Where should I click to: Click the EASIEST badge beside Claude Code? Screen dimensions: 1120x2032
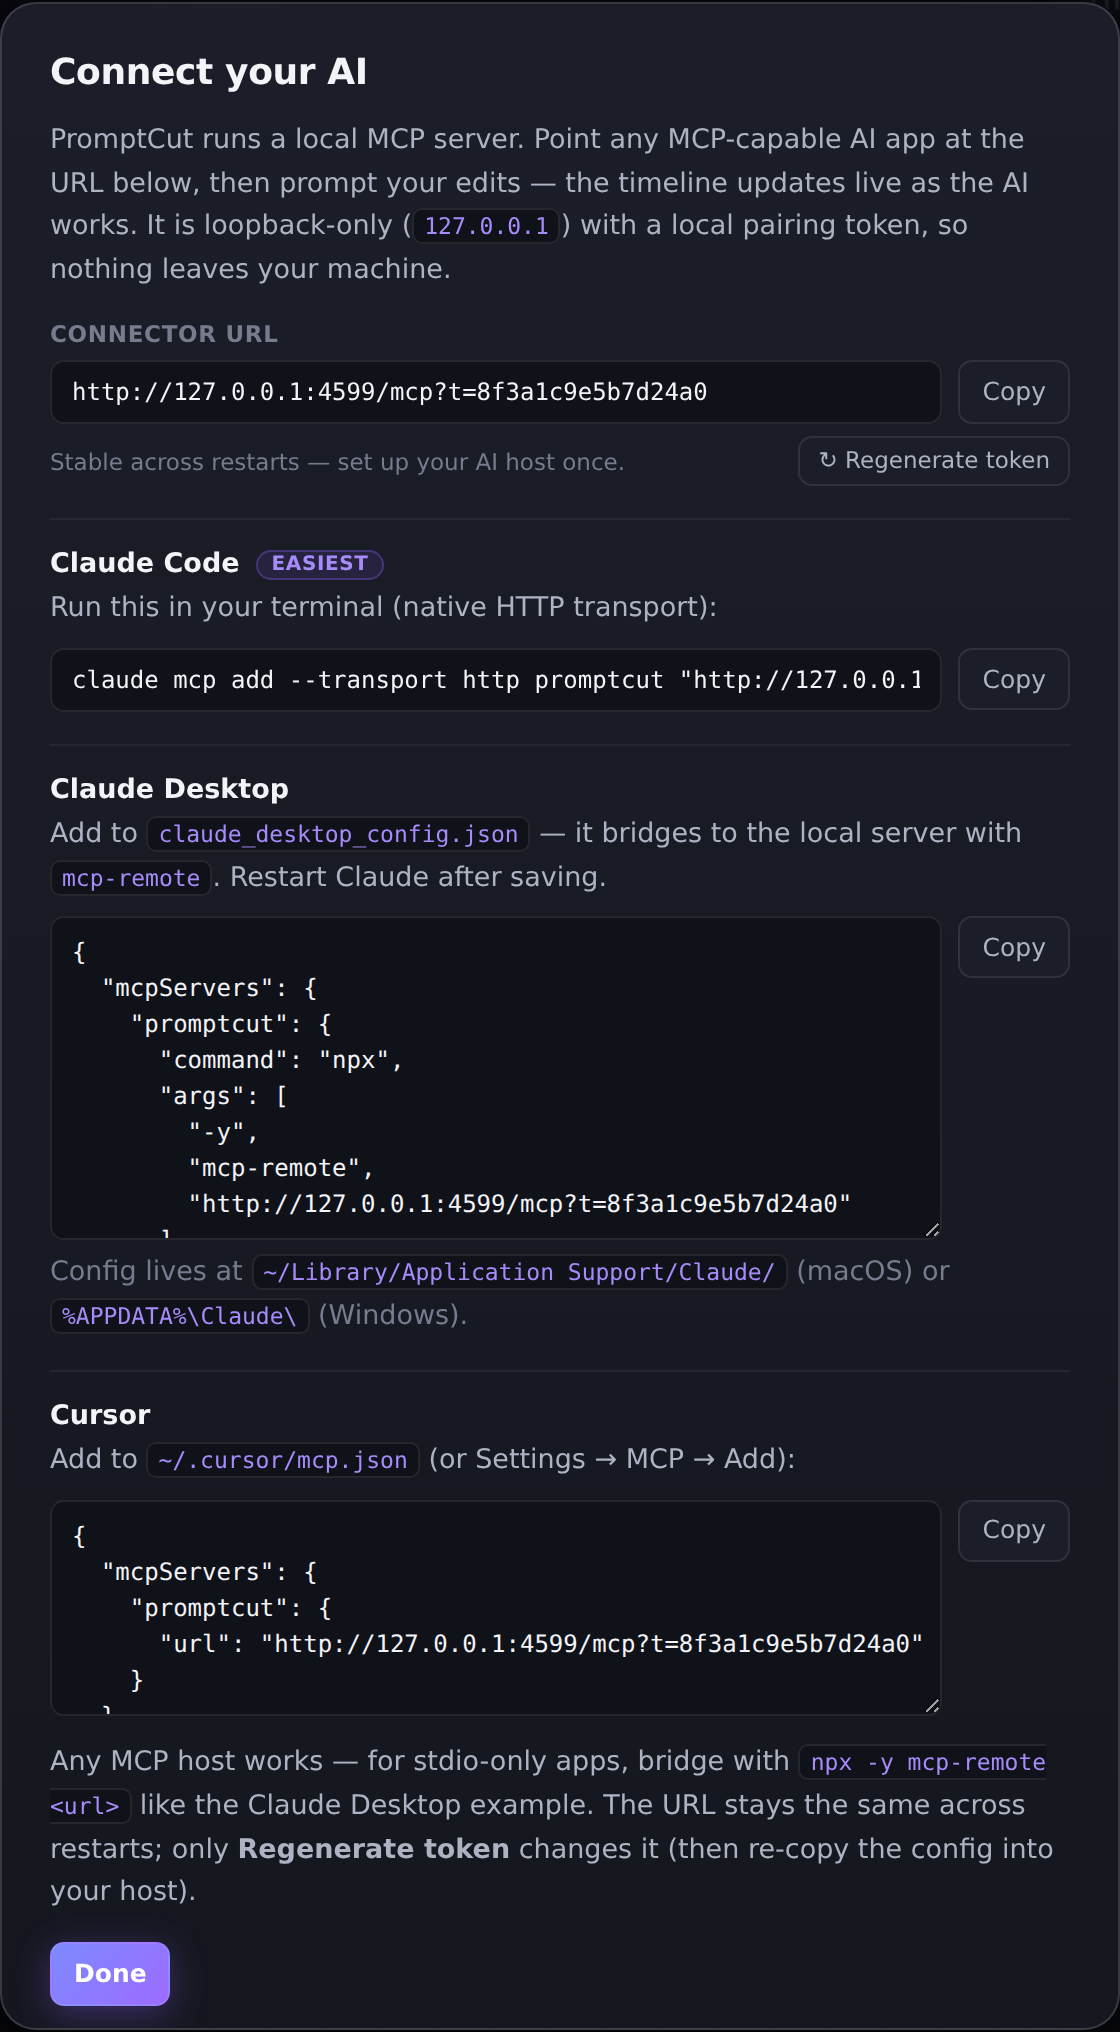[x=320, y=564]
